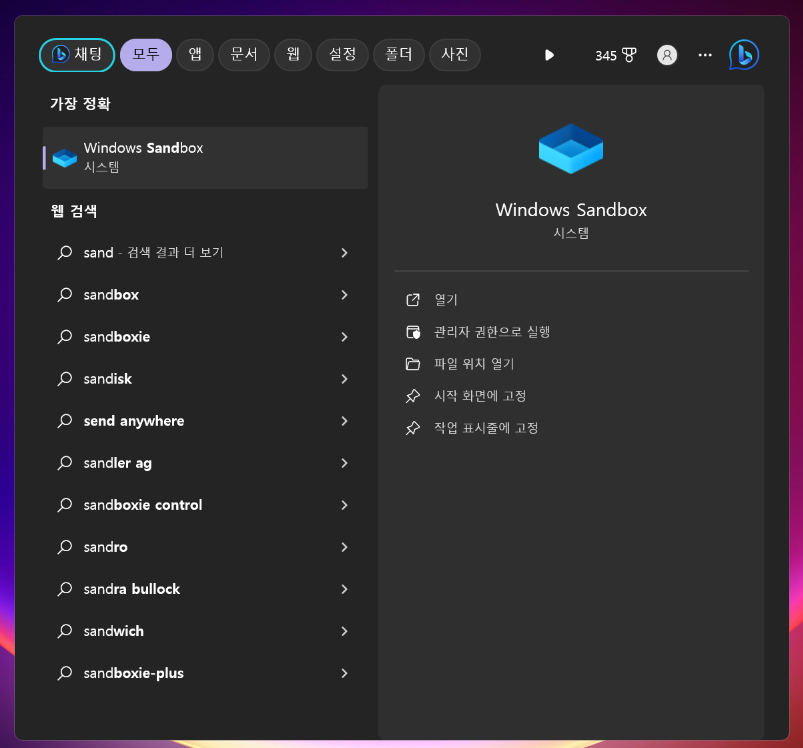This screenshot has height=748, width=803.
Task: Show more filters with the play arrow
Action: pos(549,55)
